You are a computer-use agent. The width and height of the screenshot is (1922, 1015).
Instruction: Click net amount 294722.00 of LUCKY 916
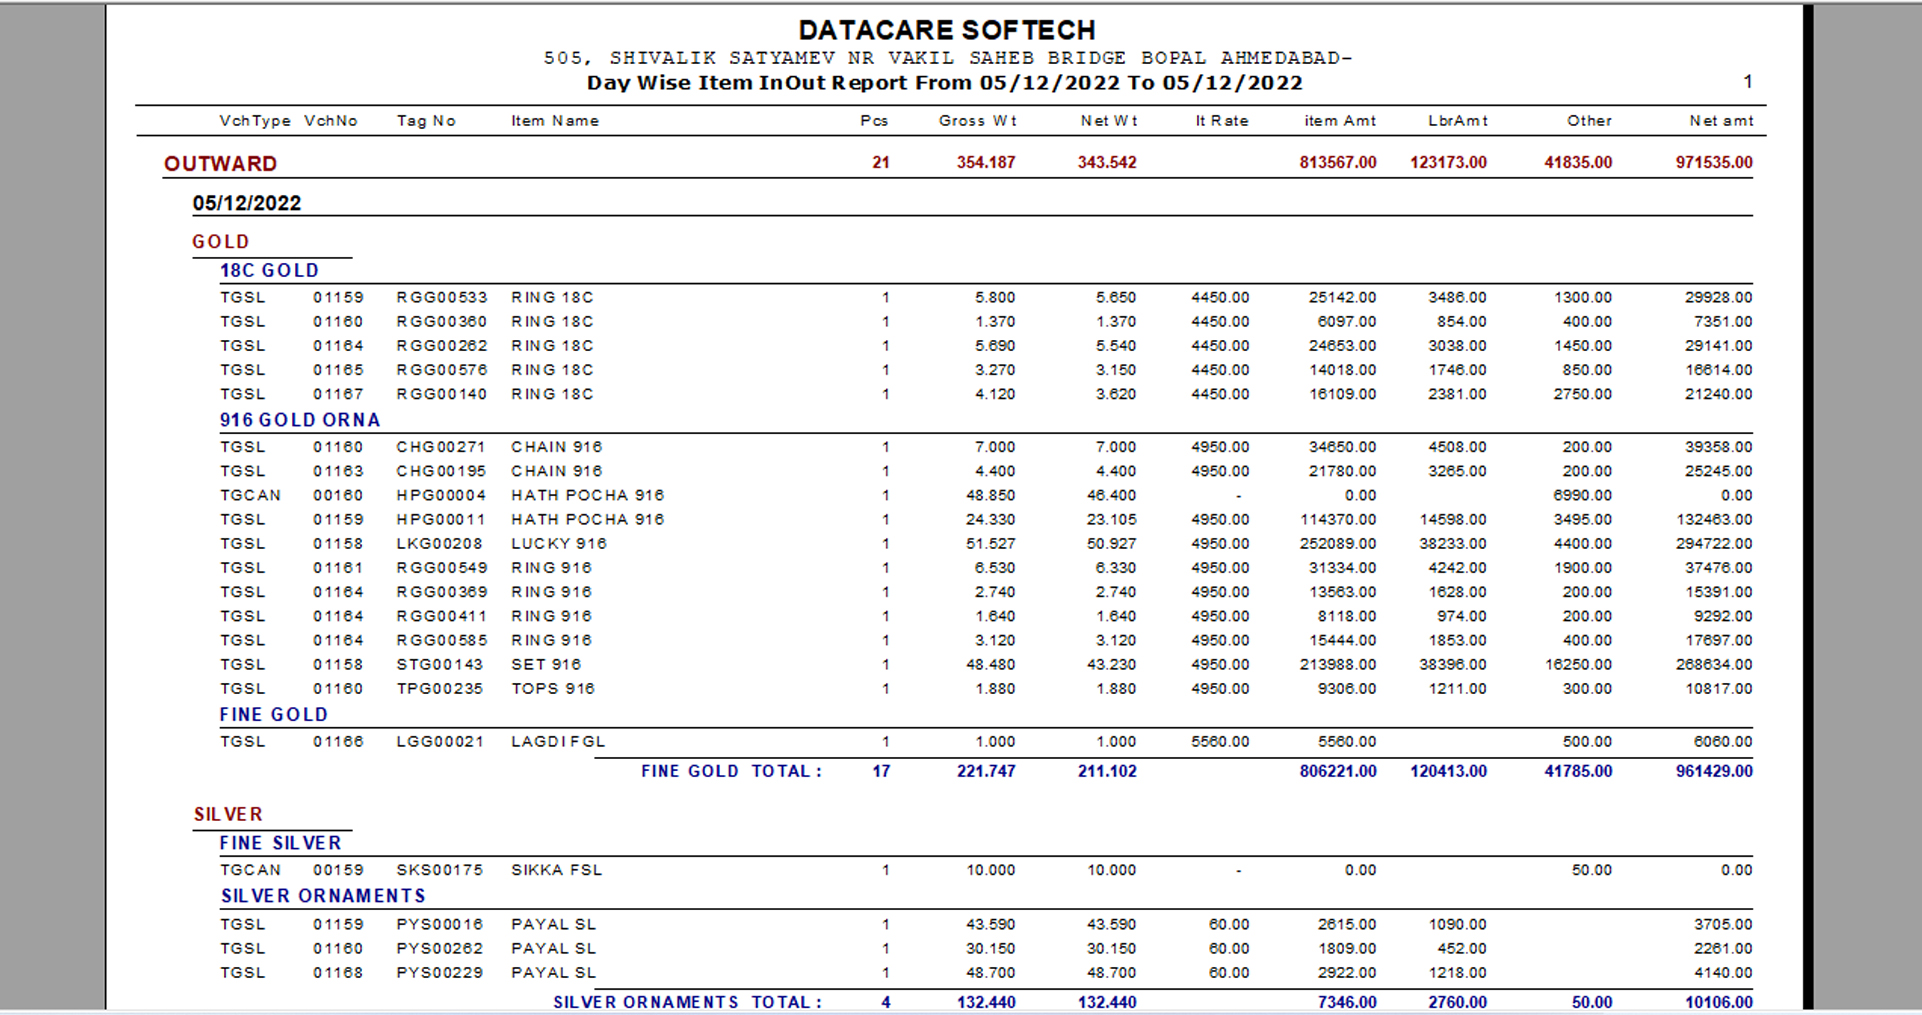coord(1714,543)
